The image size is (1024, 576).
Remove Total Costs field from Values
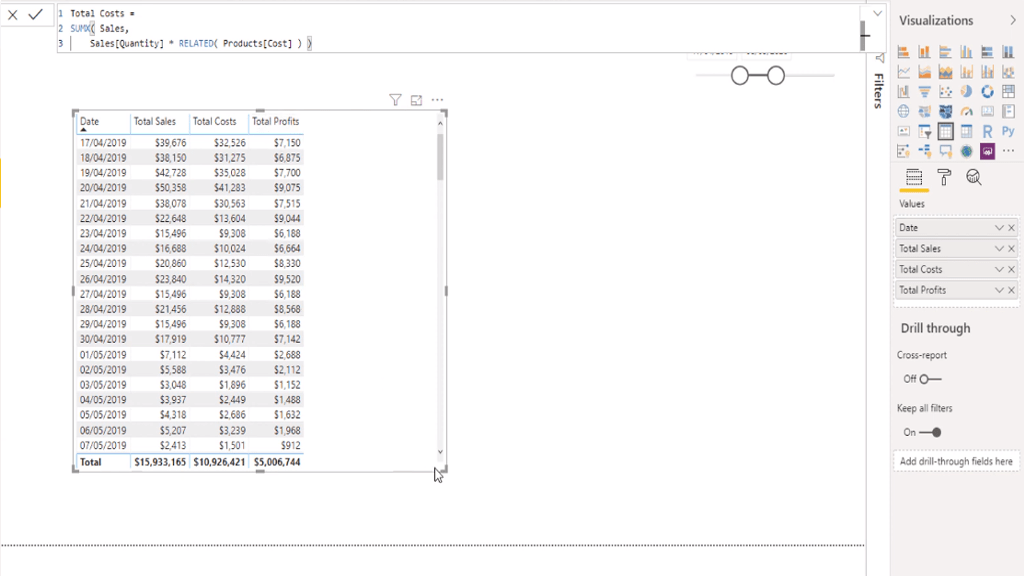[1012, 270]
